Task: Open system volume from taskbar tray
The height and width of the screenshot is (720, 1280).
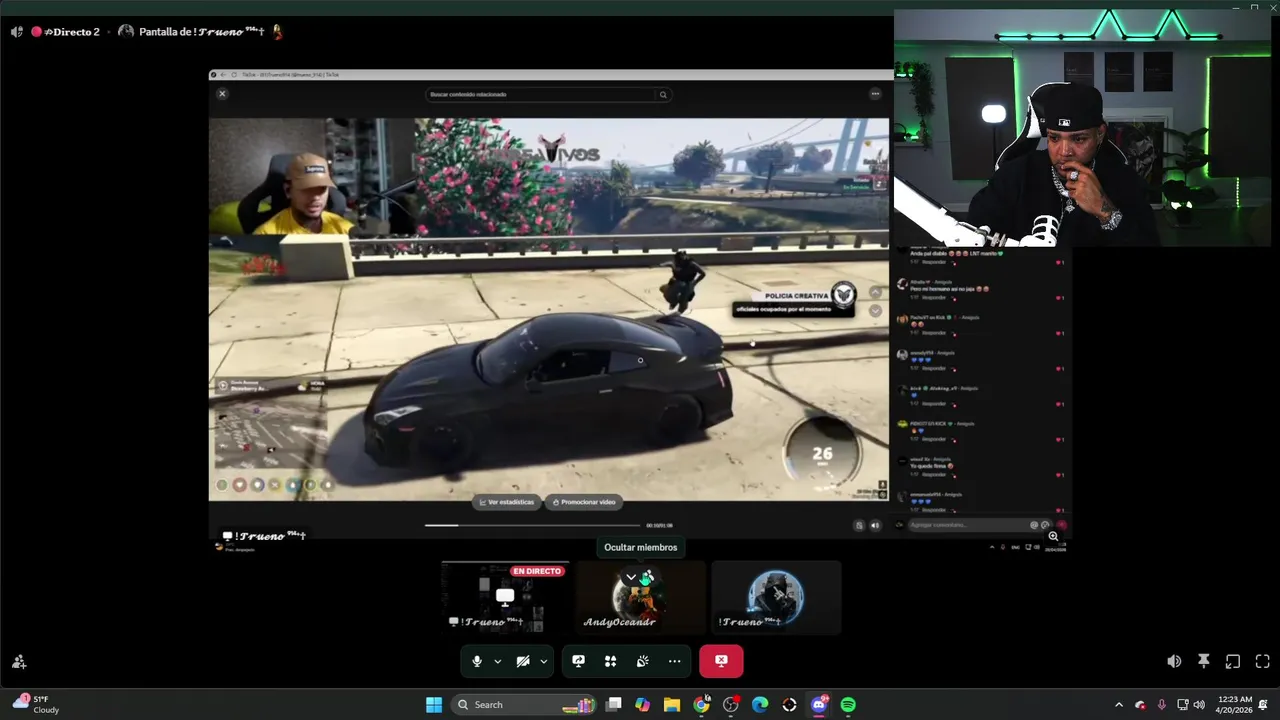Action: (x=1199, y=705)
